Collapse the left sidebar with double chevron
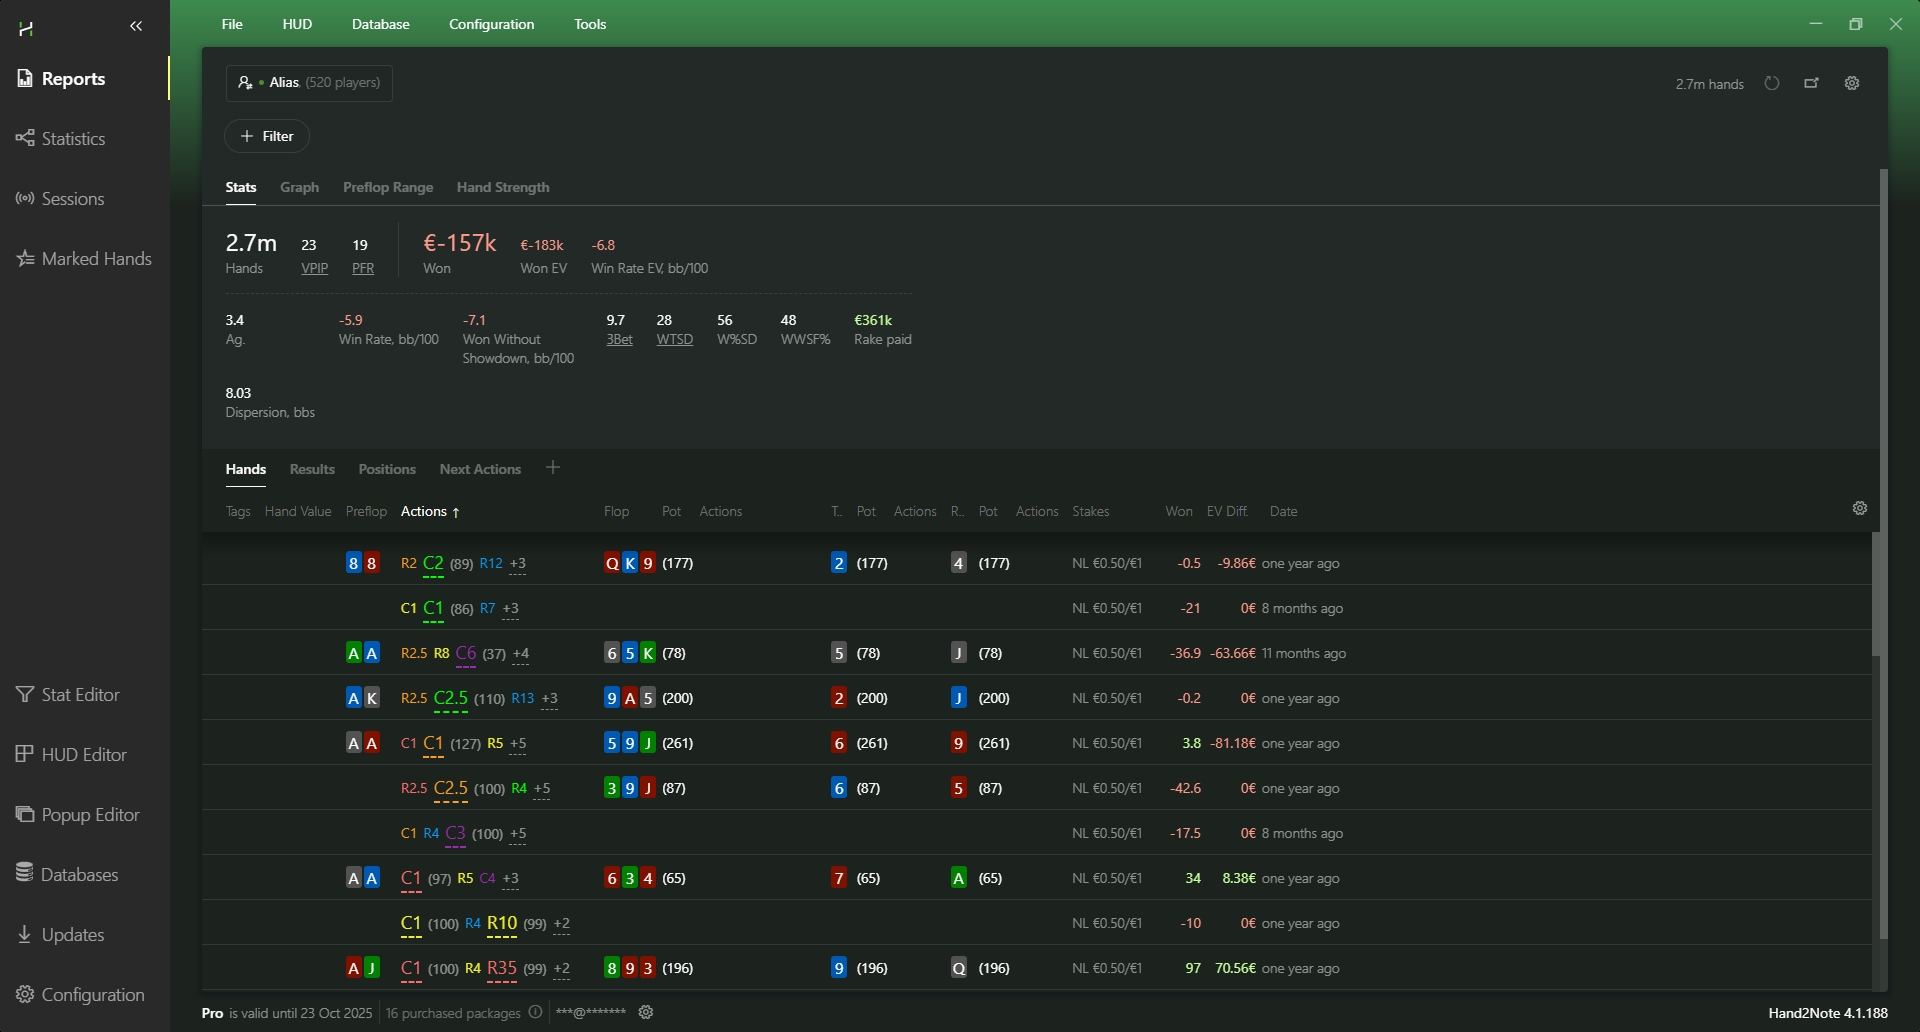This screenshot has height=1032, width=1920. [136, 27]
